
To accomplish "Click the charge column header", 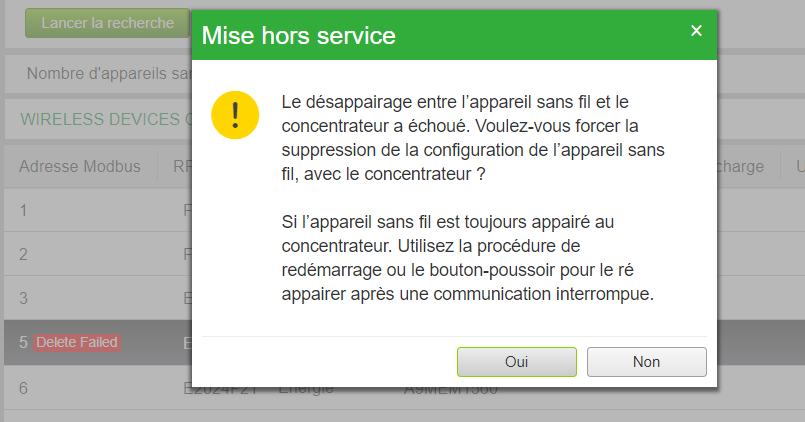I will pos(740,166).
